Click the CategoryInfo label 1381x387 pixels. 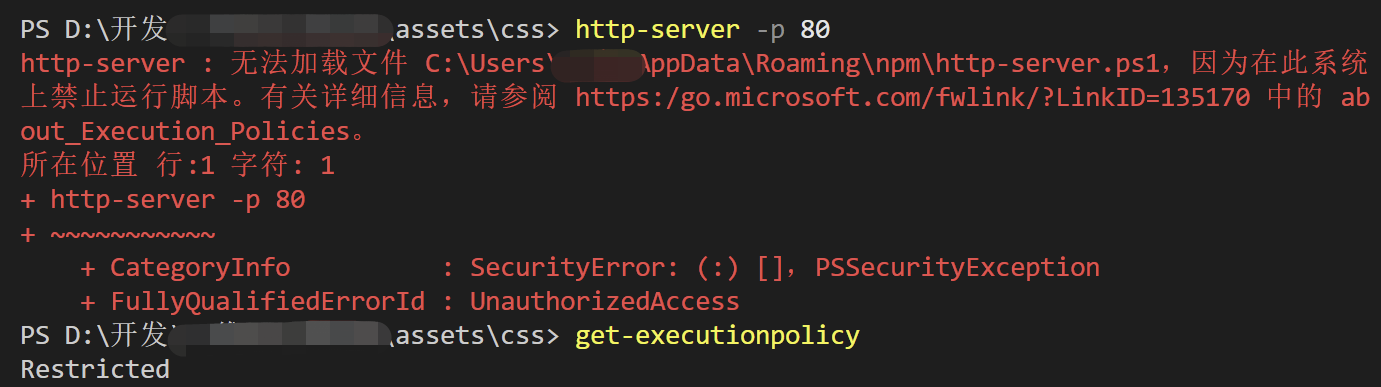click(x=200, y=268)
